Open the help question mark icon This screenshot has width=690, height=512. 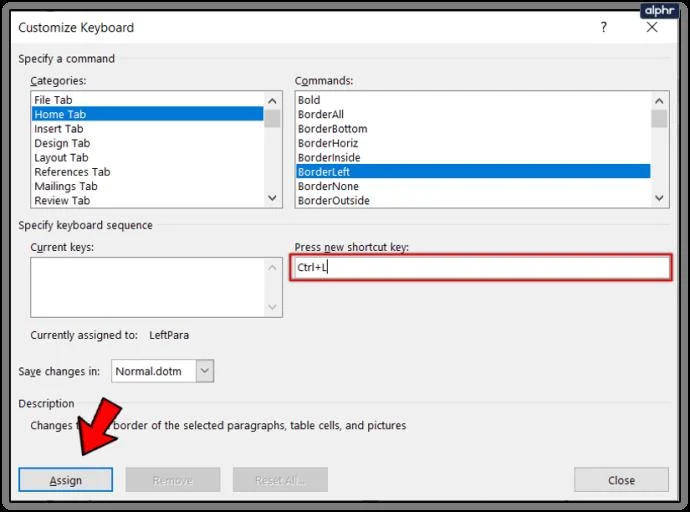(x=604, y=27)
